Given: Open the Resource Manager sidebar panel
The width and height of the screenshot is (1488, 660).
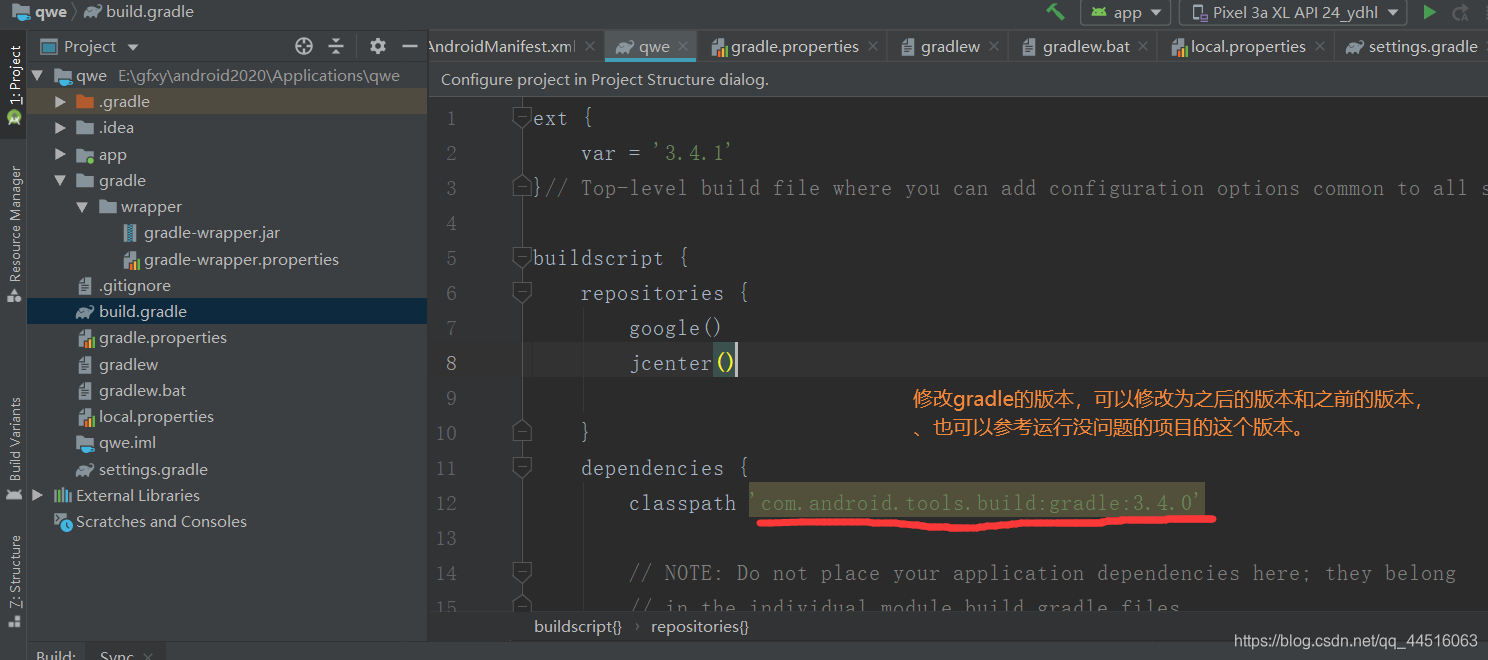Looking at the screenshot, I should (14, 215).
